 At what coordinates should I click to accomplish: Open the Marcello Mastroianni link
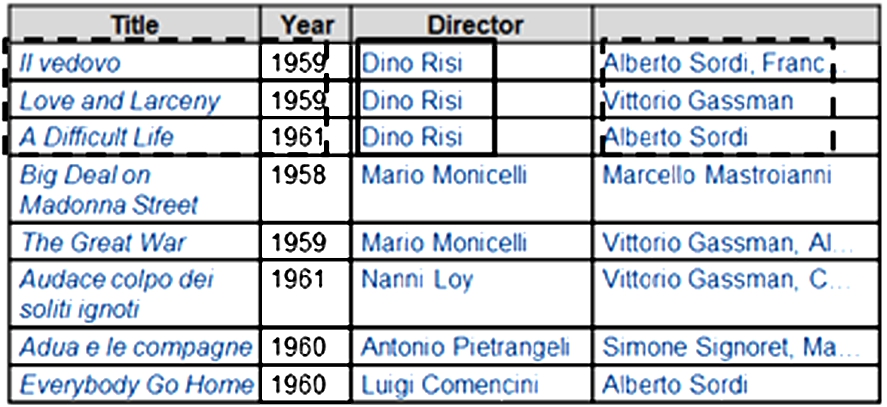click(717, 175)
